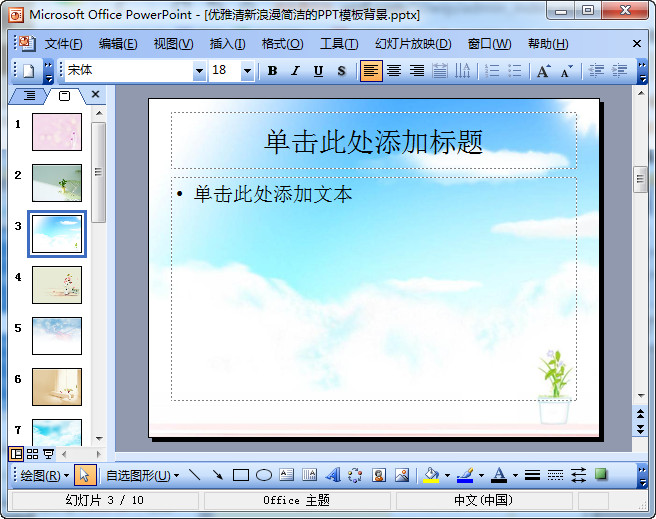
Task: Expand formatting toolbar options at right
Action: click(x=642, y=72)
